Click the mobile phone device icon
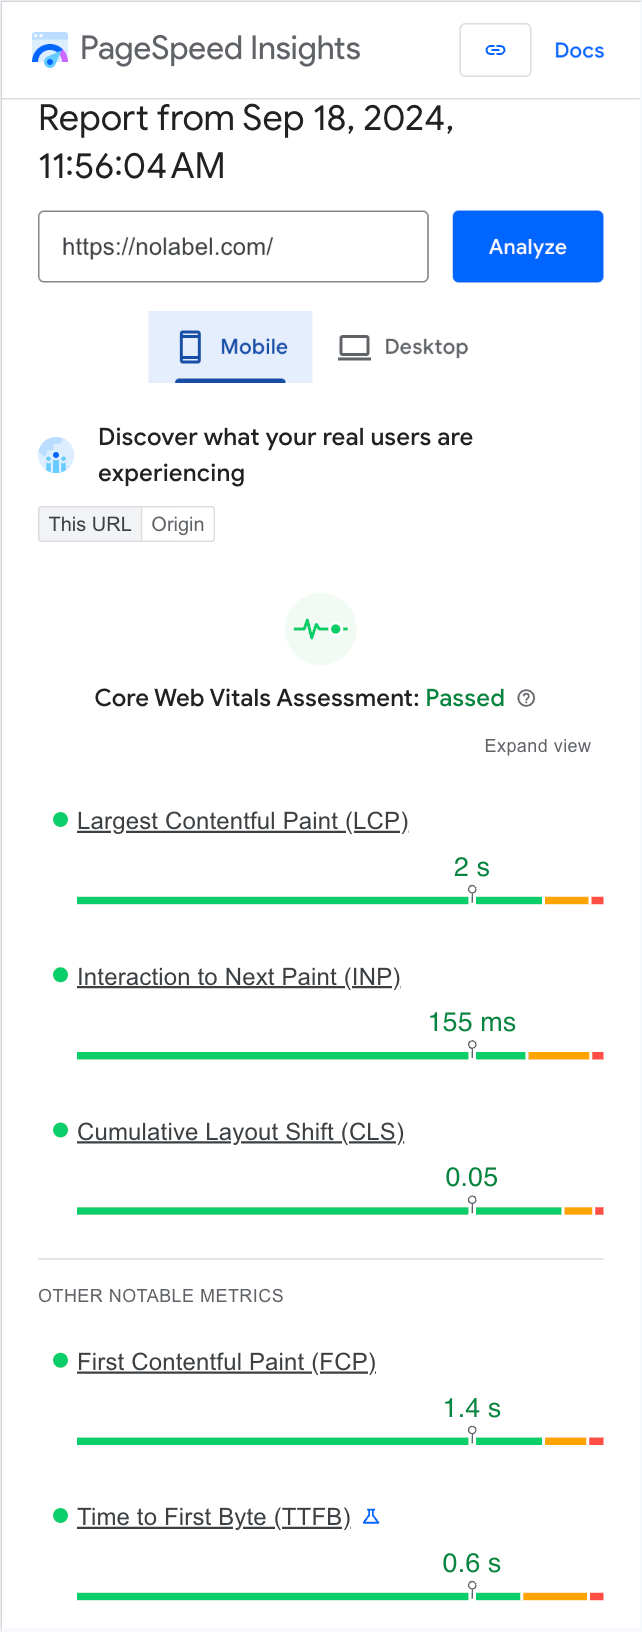Image resolution: width=642 pixels, height=1632 pixels. [x=190, y=347]
